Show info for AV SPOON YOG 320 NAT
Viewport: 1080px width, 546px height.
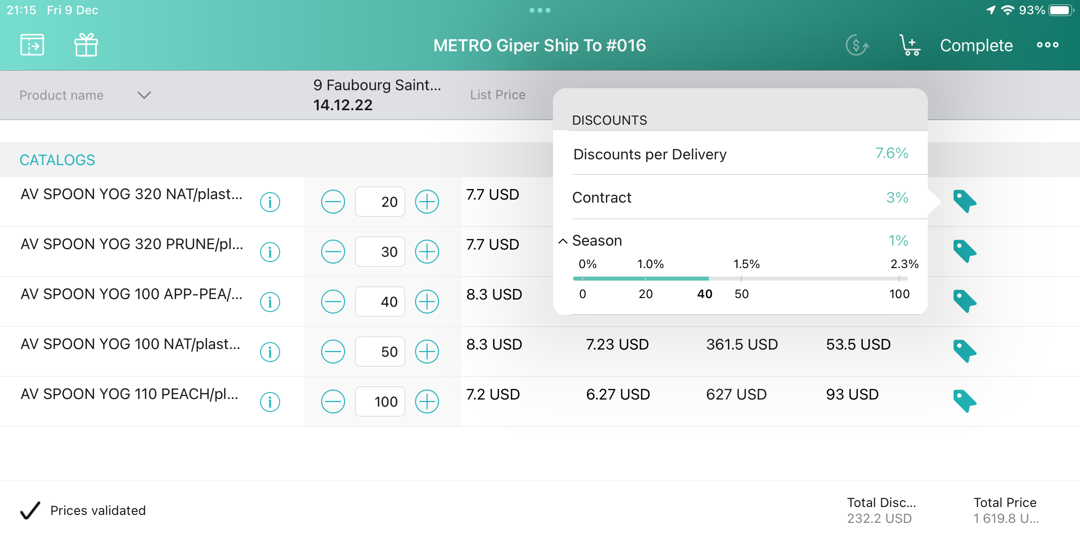pos(270,202)
